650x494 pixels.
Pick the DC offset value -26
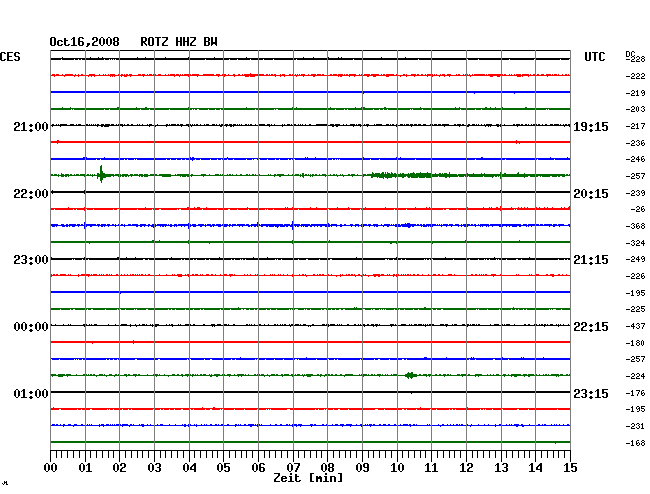coord(638,209)
